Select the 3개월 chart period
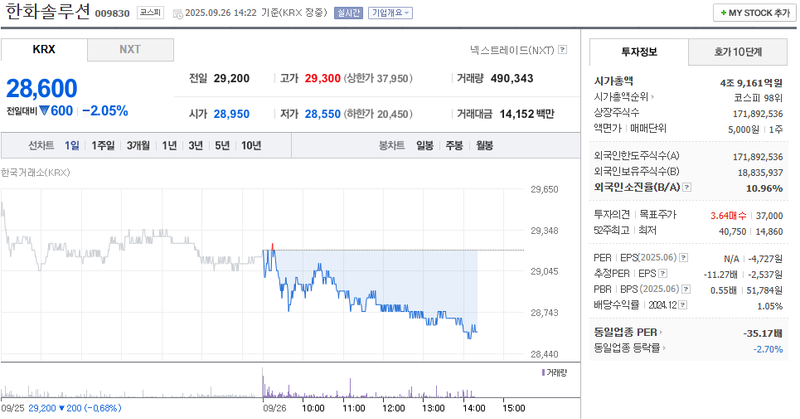This screenshot has height=419, width=800. (x=138, y=145)
